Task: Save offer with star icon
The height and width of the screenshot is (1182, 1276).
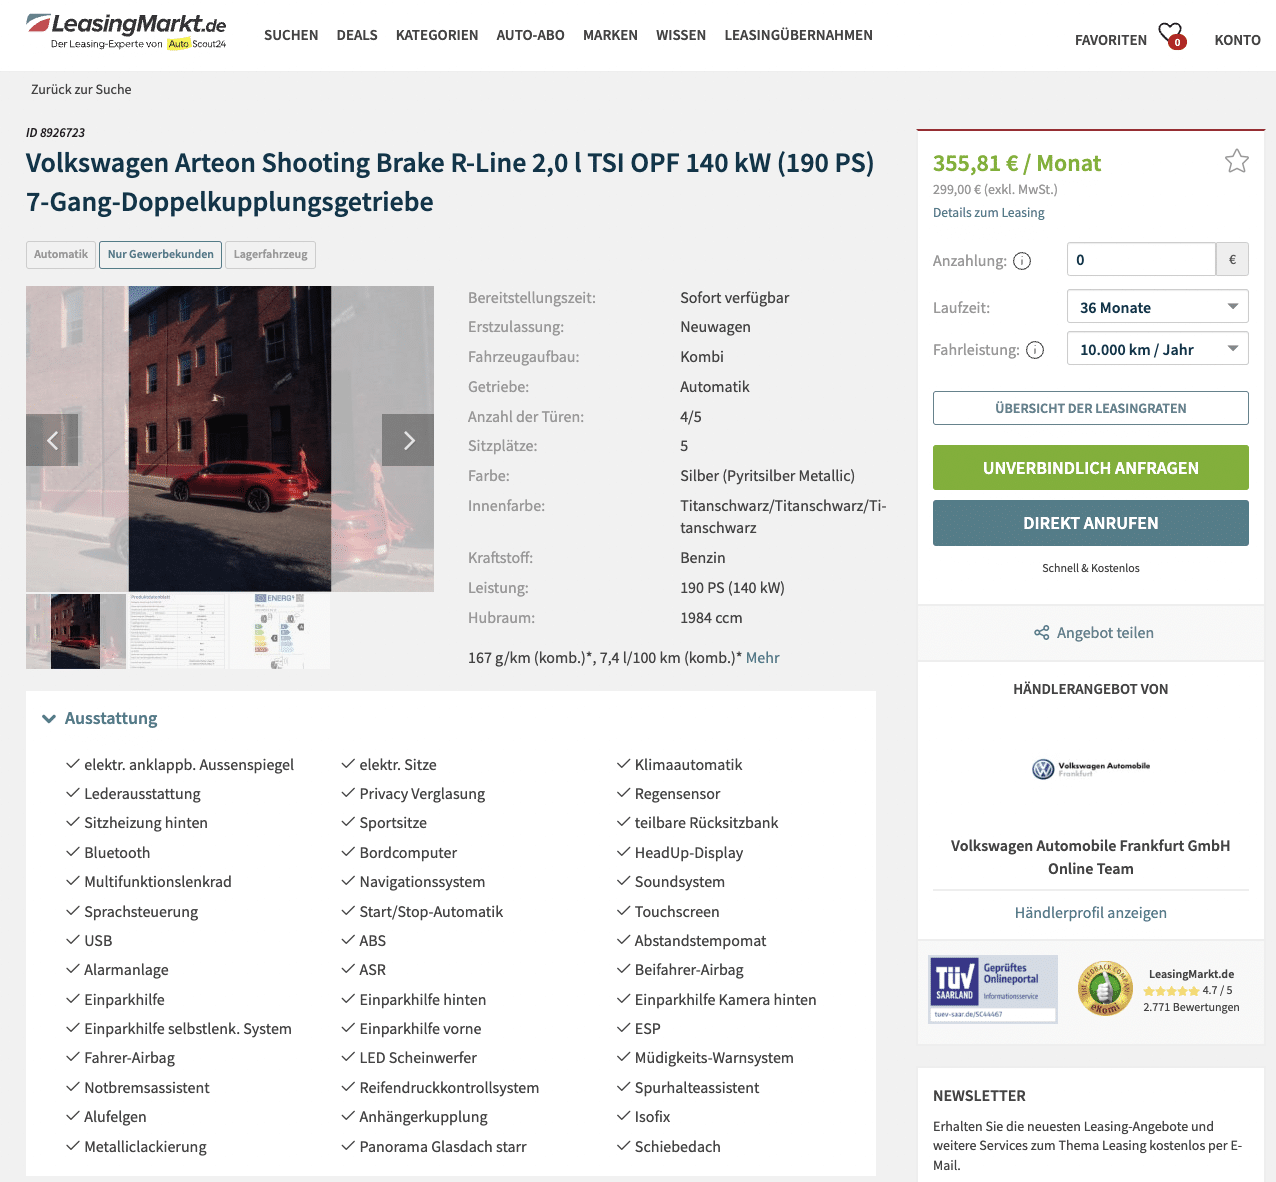Action: click(1237, 161)
